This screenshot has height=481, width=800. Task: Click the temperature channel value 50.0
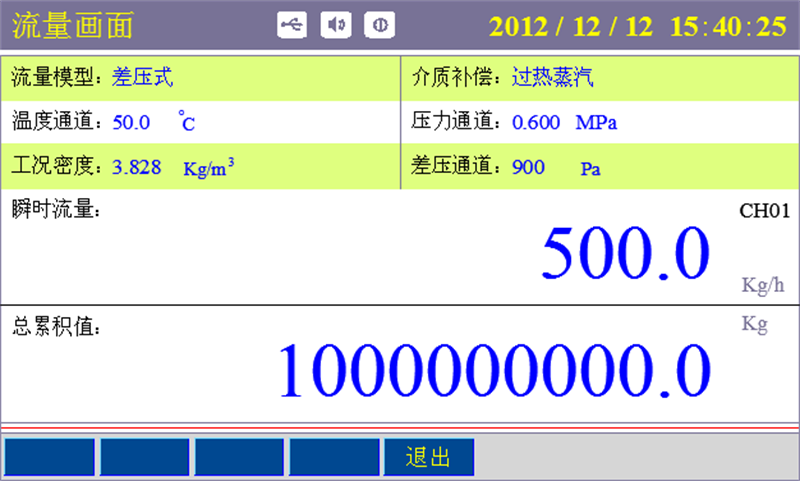pos(131,123)
